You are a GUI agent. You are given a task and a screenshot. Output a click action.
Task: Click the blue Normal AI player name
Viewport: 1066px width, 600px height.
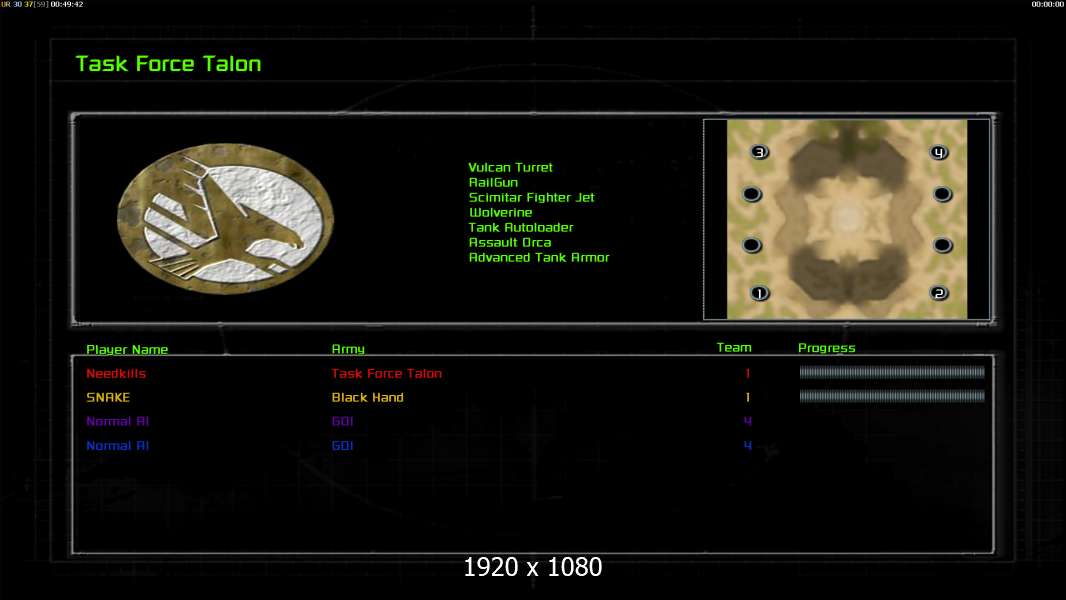click(x=118, y=446)
